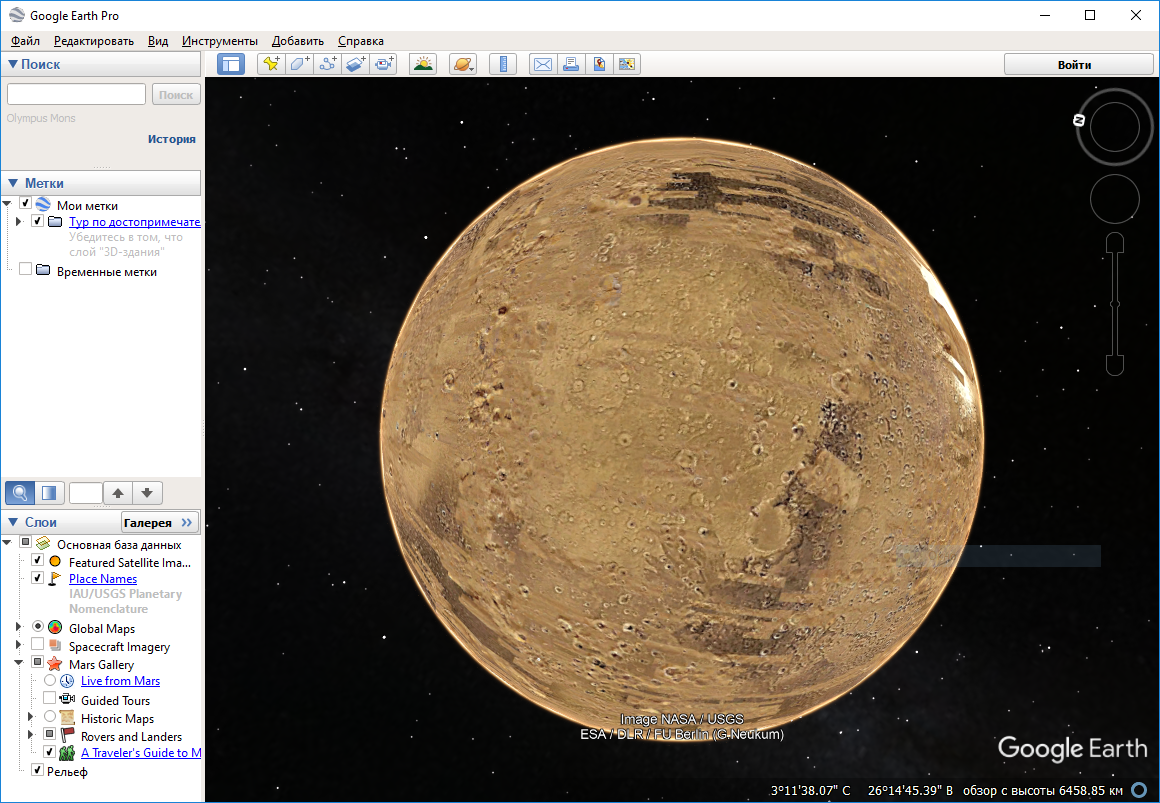Record a tour with the camera icon

(x=384, y=64)
